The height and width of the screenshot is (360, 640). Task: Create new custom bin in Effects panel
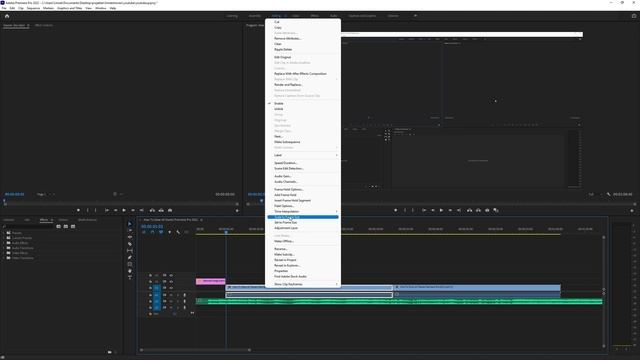109,351
